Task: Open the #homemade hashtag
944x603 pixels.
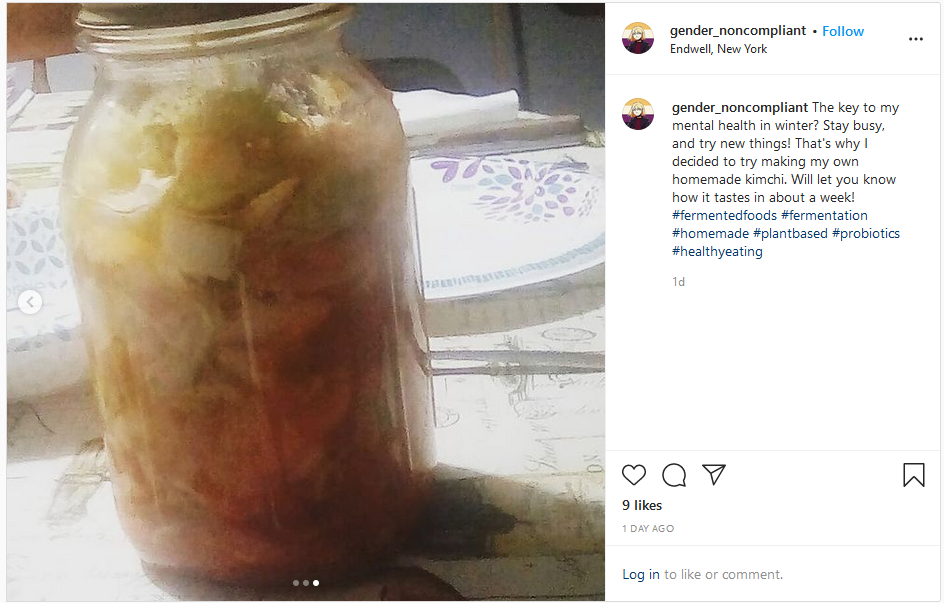Action: coord(710,233)
